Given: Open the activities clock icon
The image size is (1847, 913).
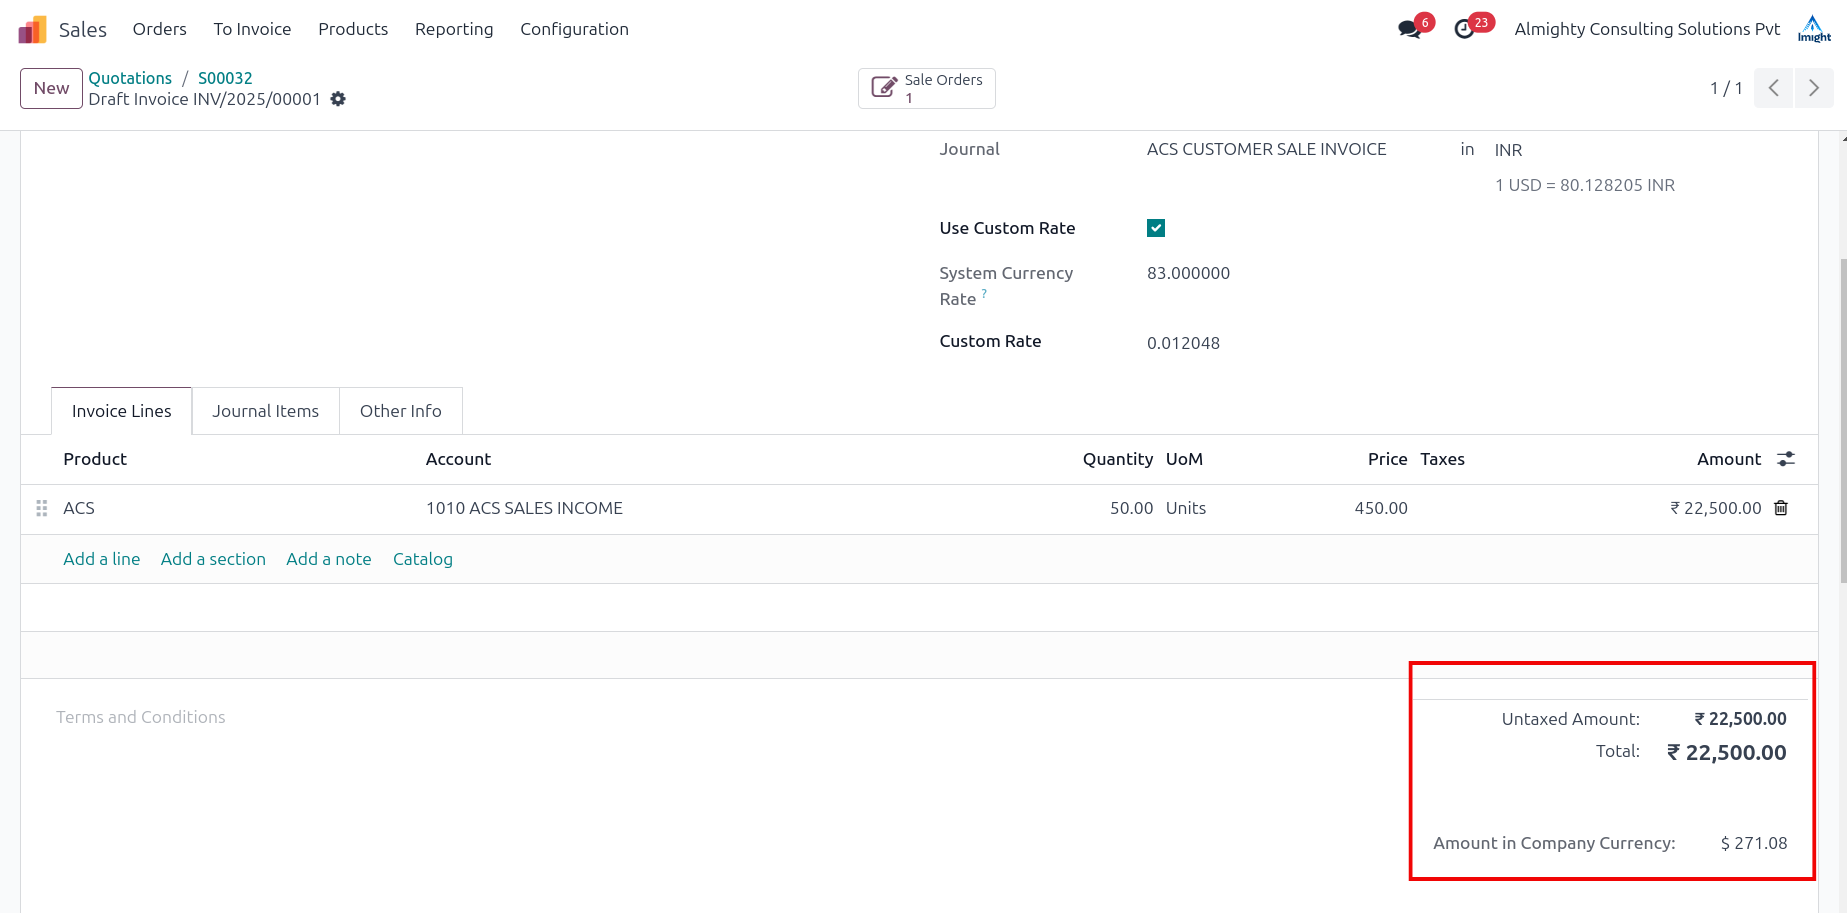Looking at the screenshot, I should (1464, 29).
